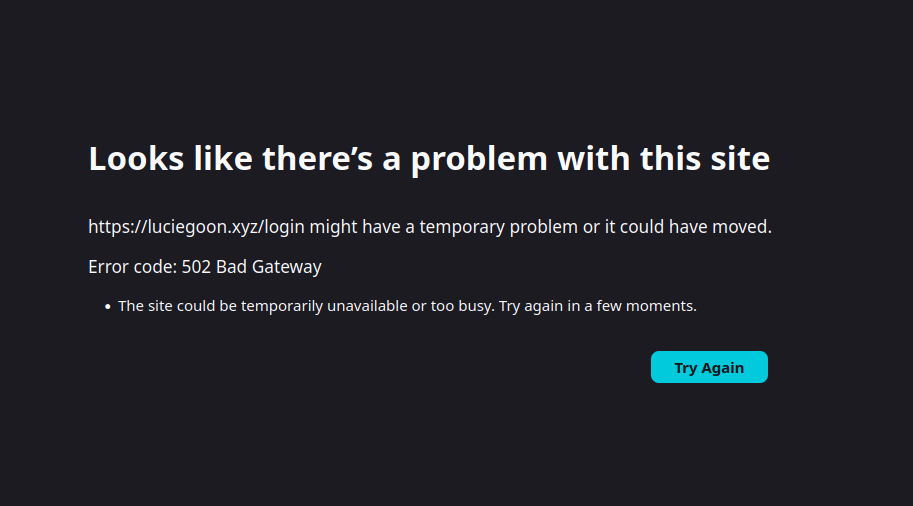This screenshot has width=913, height=506.
Task: Click the "502" error number
Action: click(196, 267)
